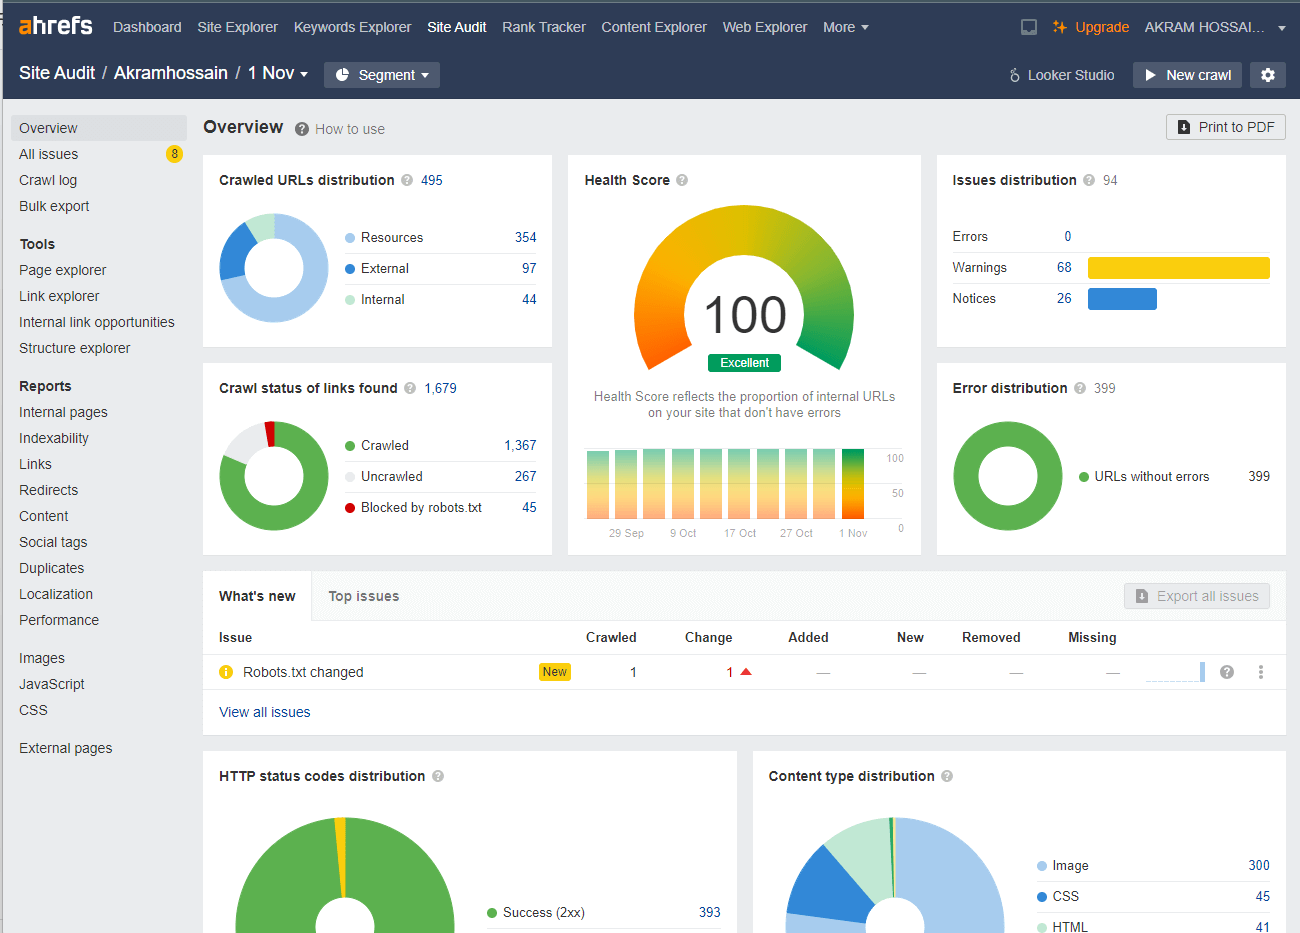Click the All issues count badge

click(174, 154)
